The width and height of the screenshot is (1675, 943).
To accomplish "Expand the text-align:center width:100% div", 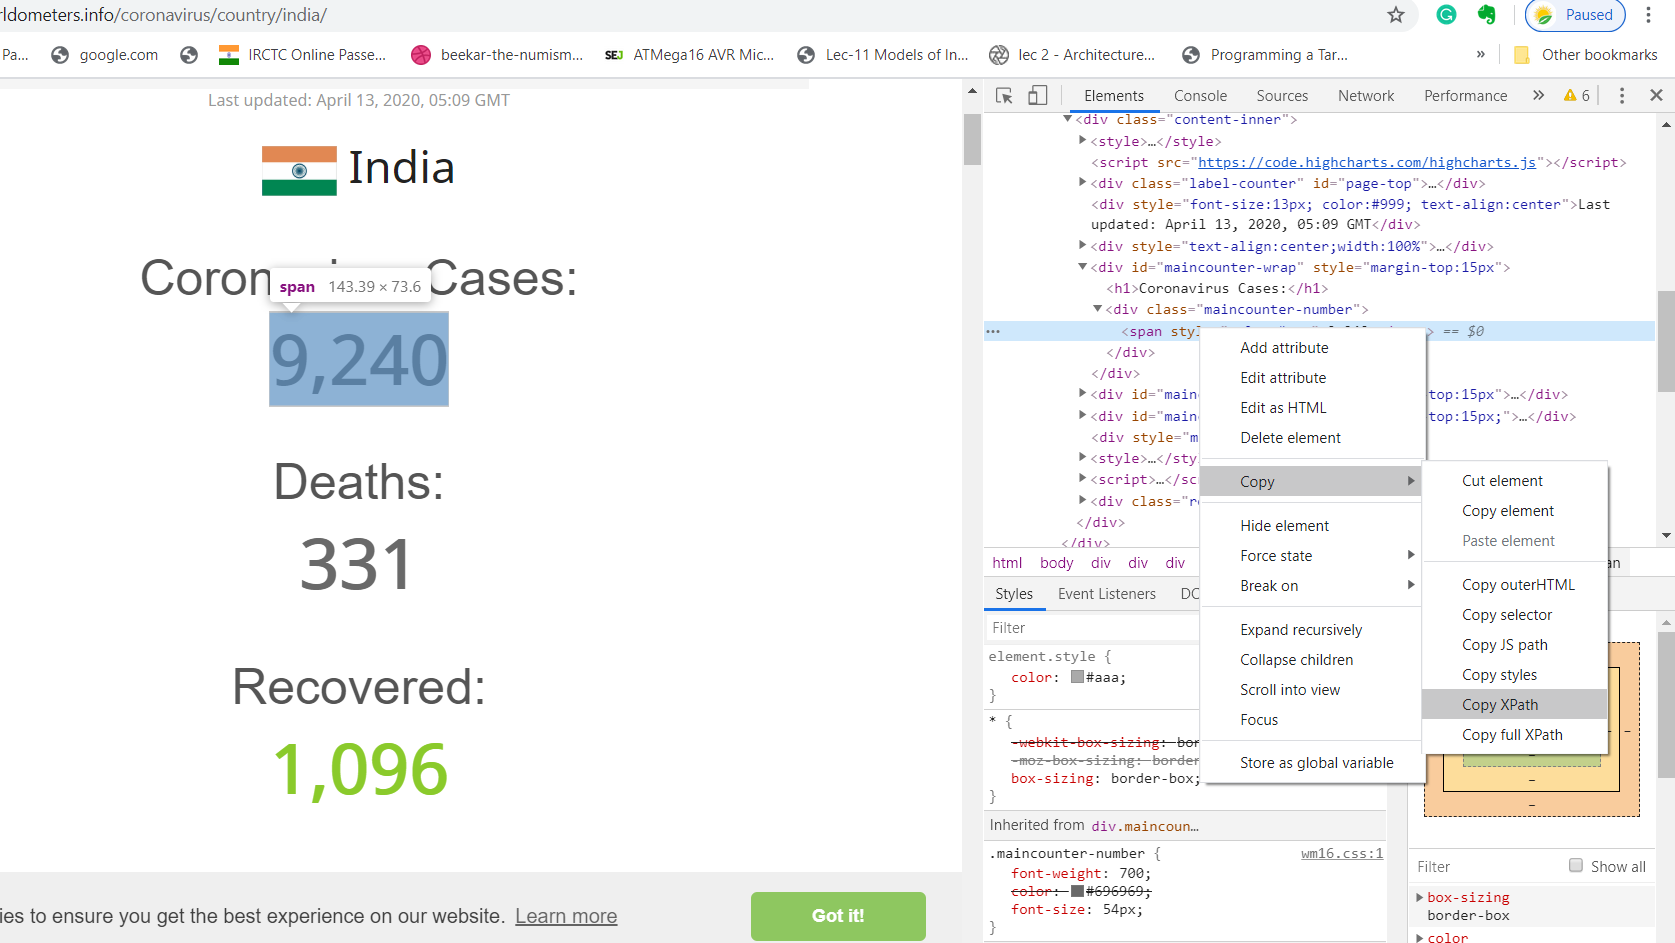I will point(1082,245).
